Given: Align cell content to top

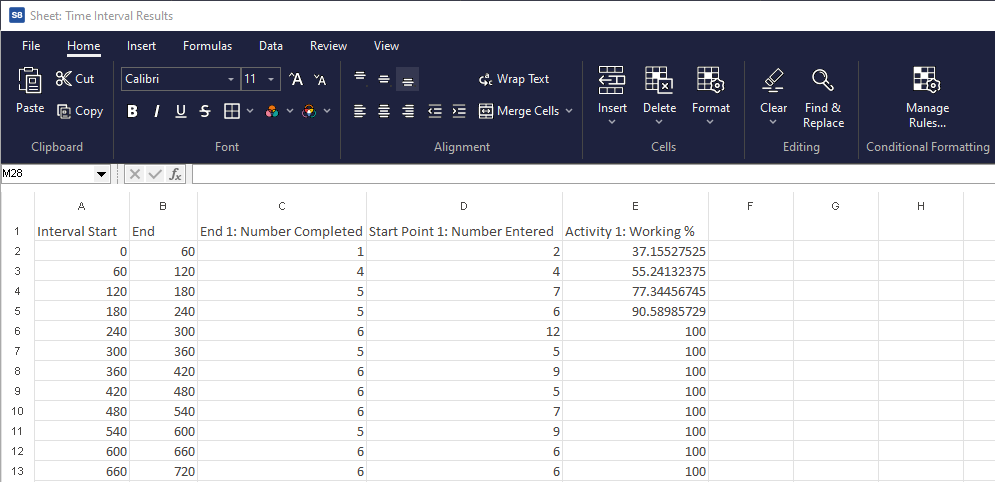Looking at the screenshot, I should pos(360,79).
